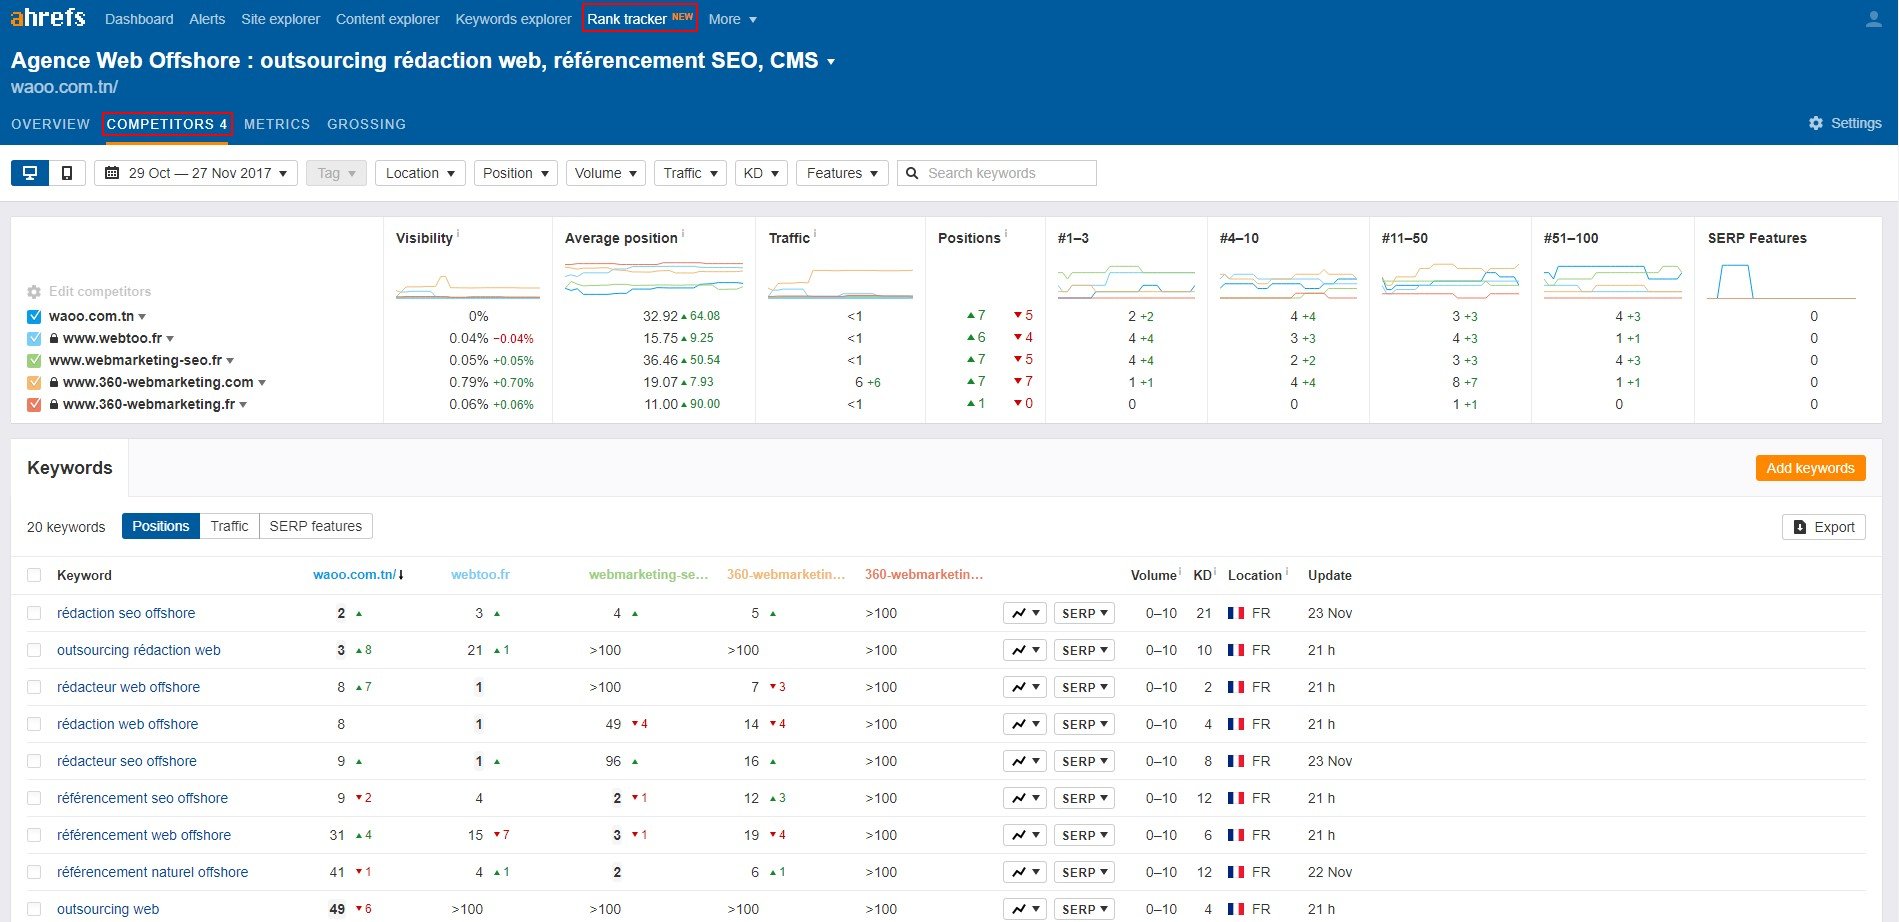Open the project title dropdown arrow

click(x=830, y=62)
